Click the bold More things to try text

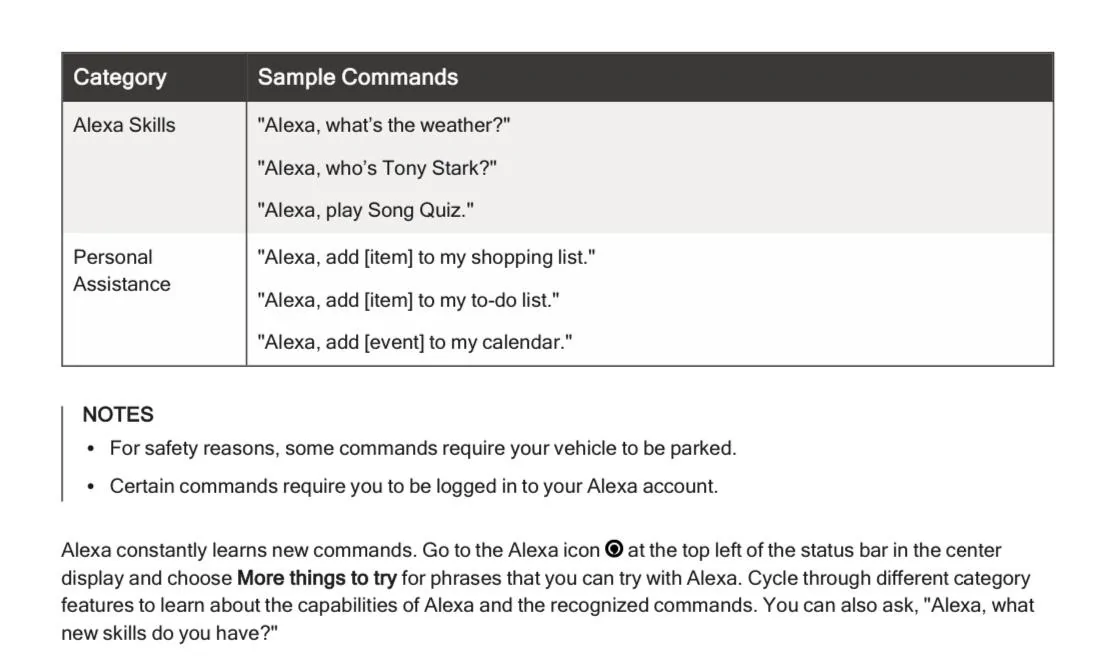[317, 577]
